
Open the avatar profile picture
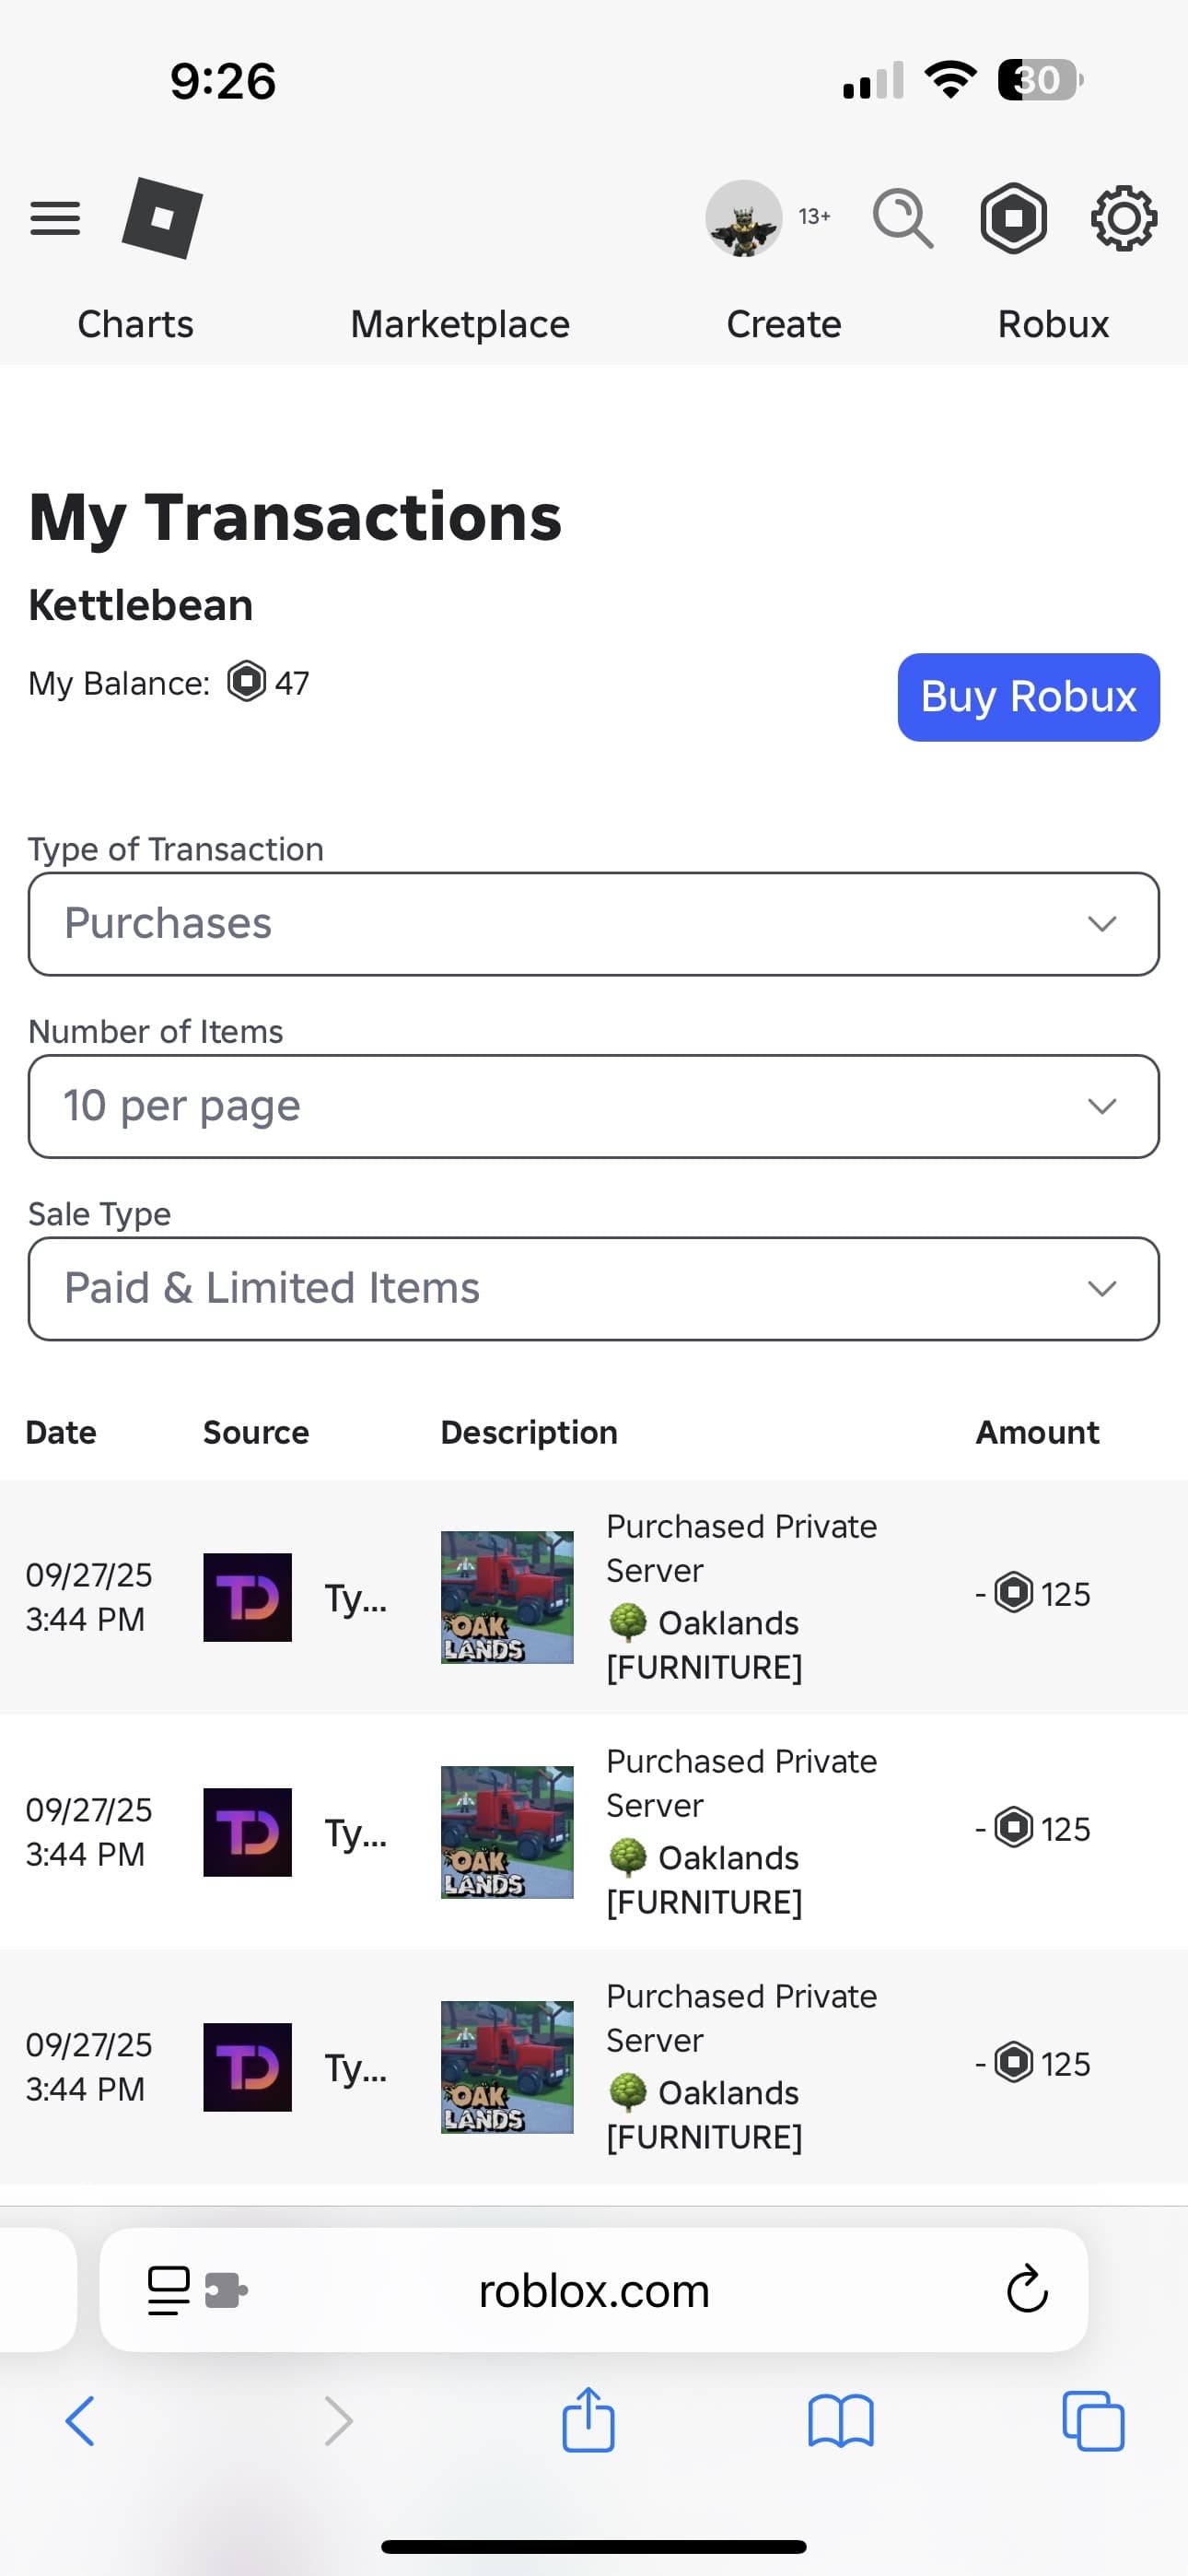coord(743,218)
